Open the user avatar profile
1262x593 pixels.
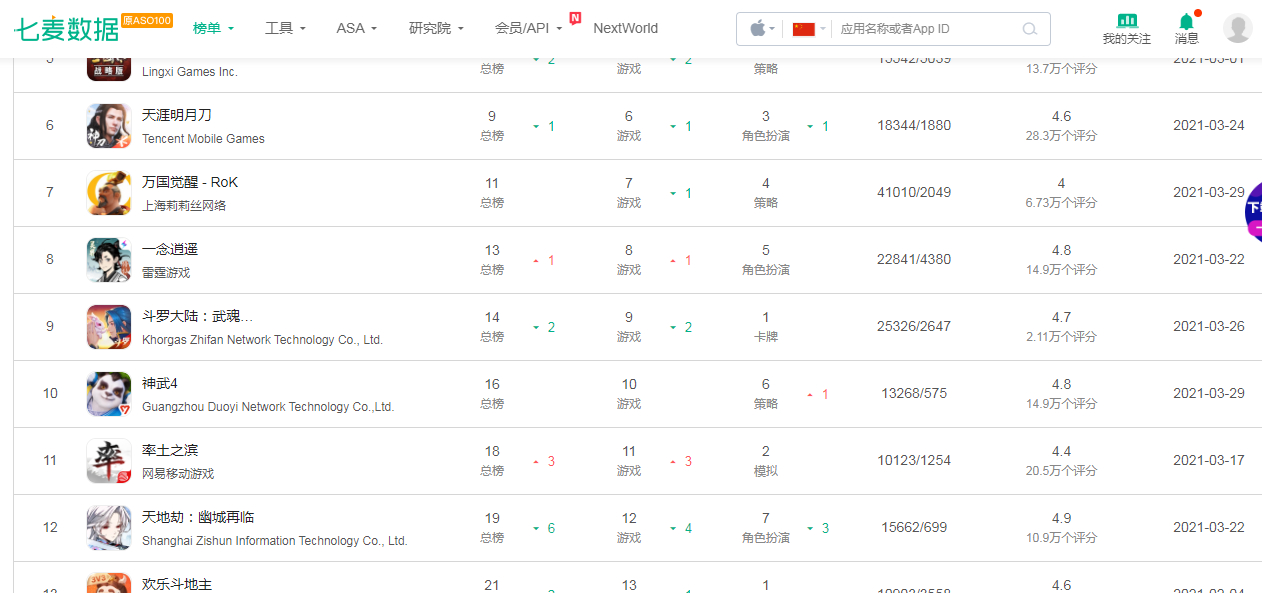(1238, 28)
